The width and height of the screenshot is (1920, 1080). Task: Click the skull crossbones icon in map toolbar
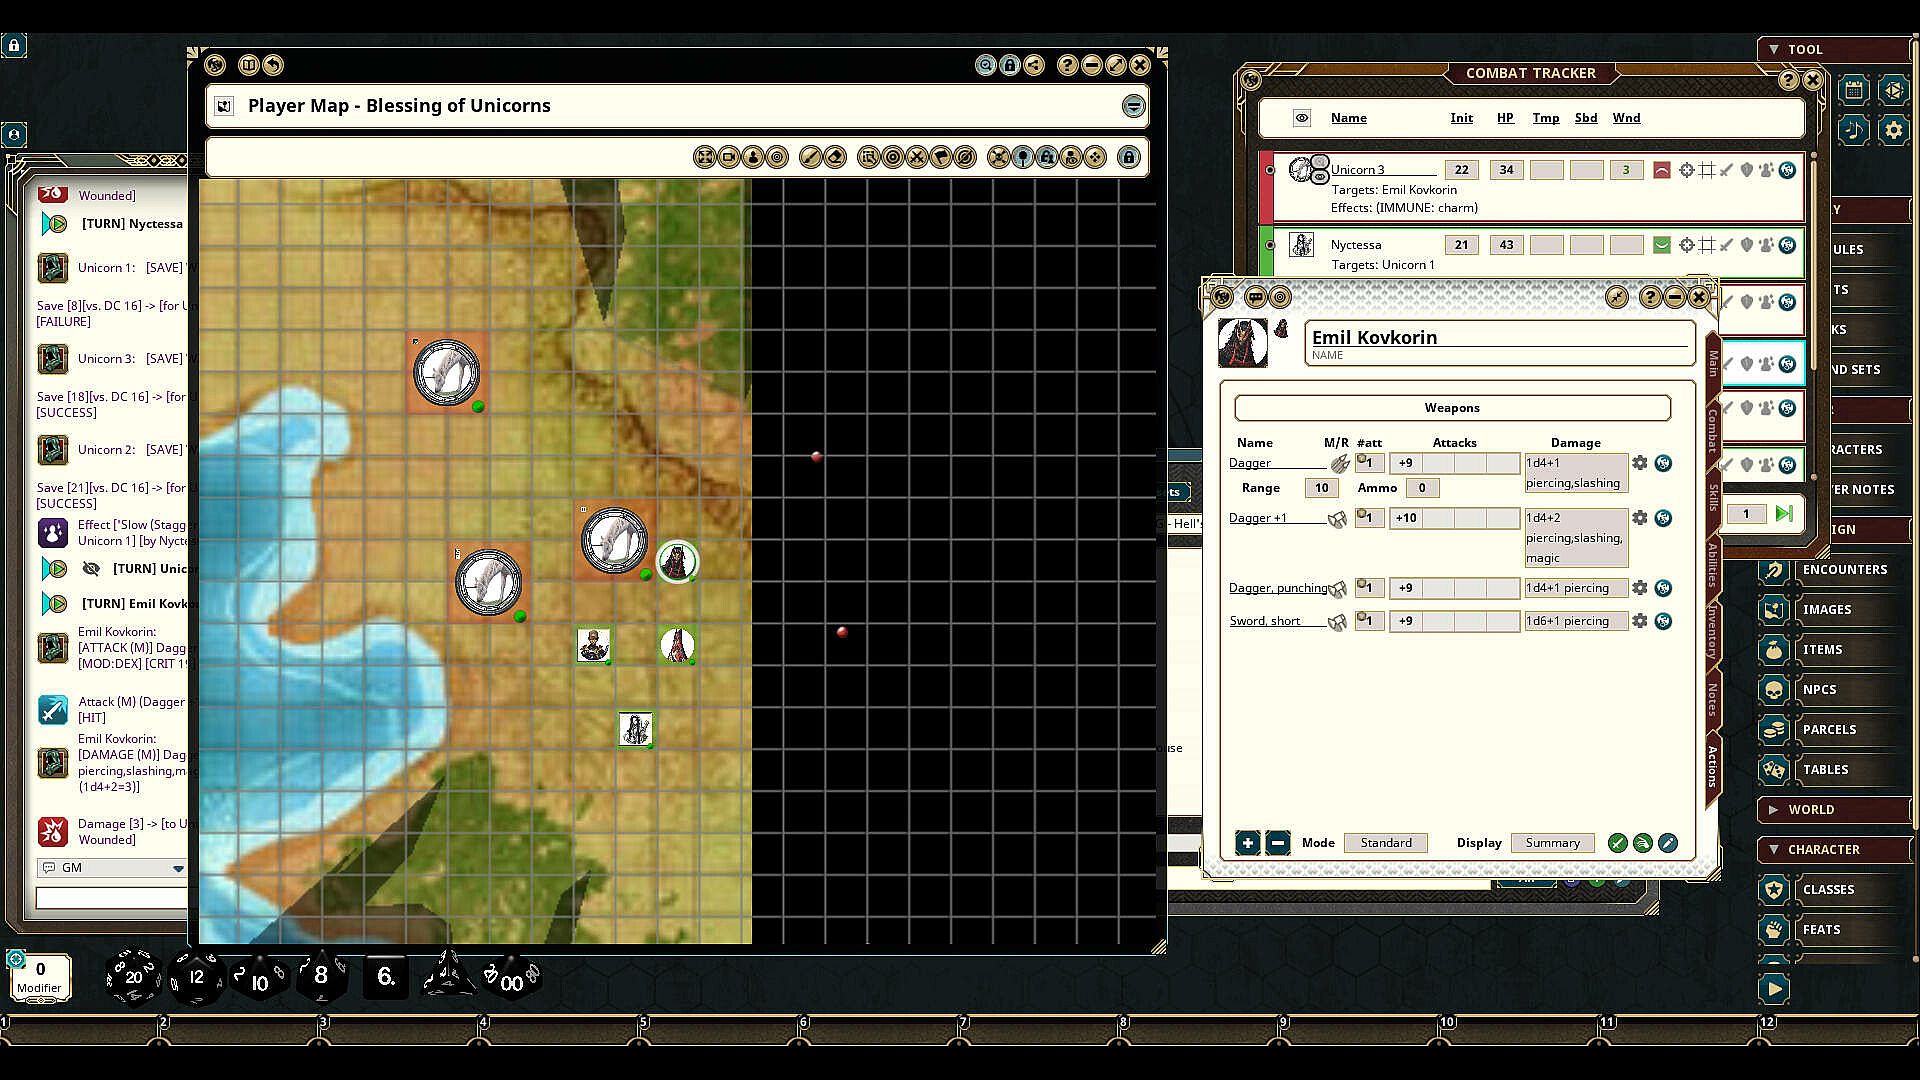pyautogui.click(x=998, y=157)
